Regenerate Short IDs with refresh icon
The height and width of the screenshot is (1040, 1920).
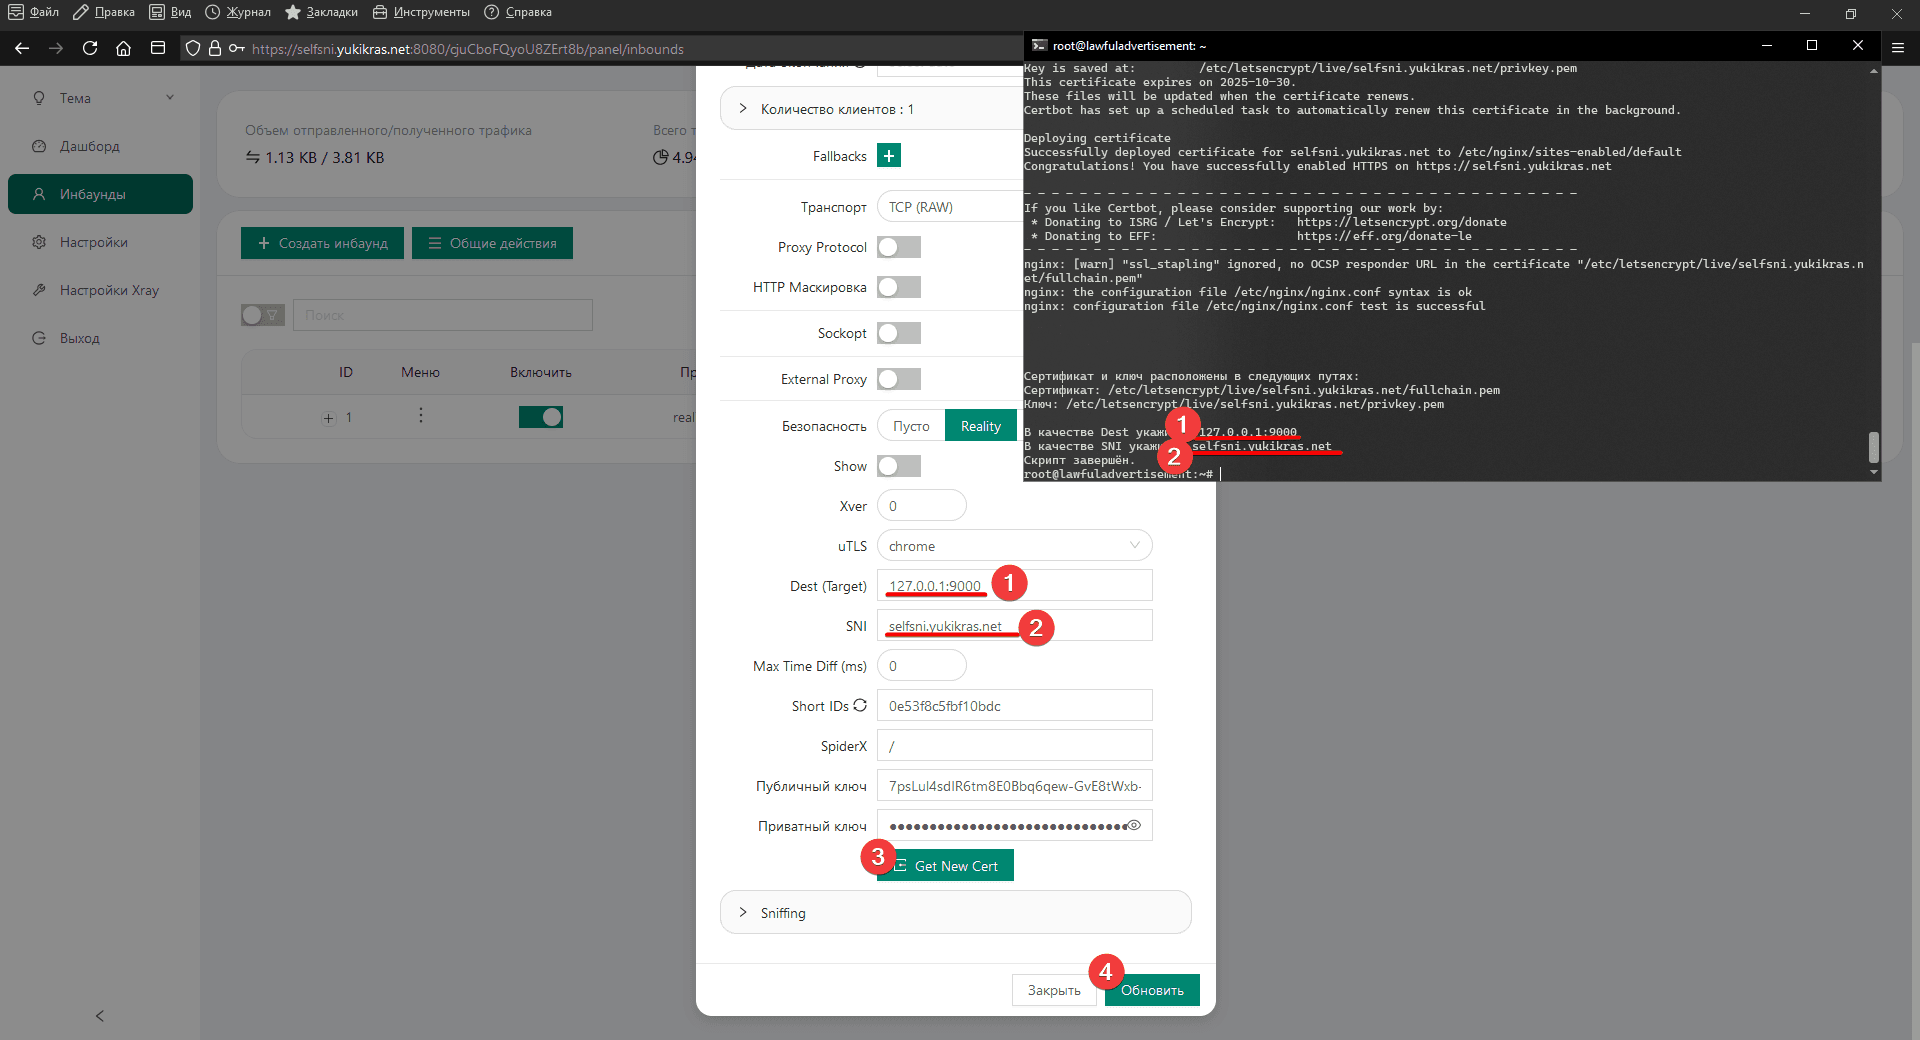[x=860, y=705]
